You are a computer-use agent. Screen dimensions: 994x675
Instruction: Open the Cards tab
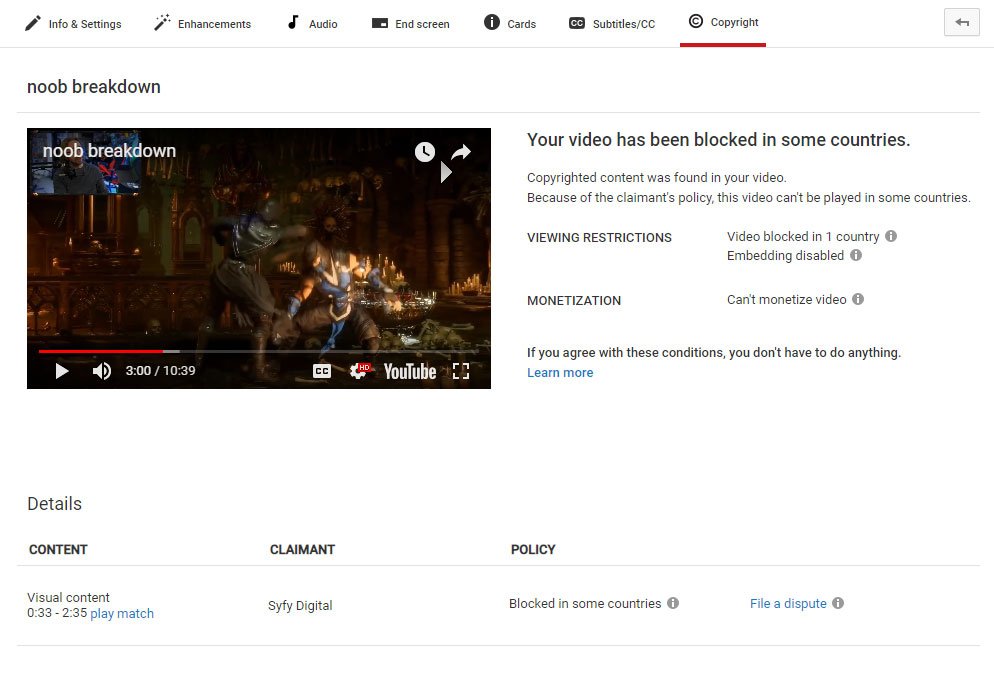tap(510, 23)
